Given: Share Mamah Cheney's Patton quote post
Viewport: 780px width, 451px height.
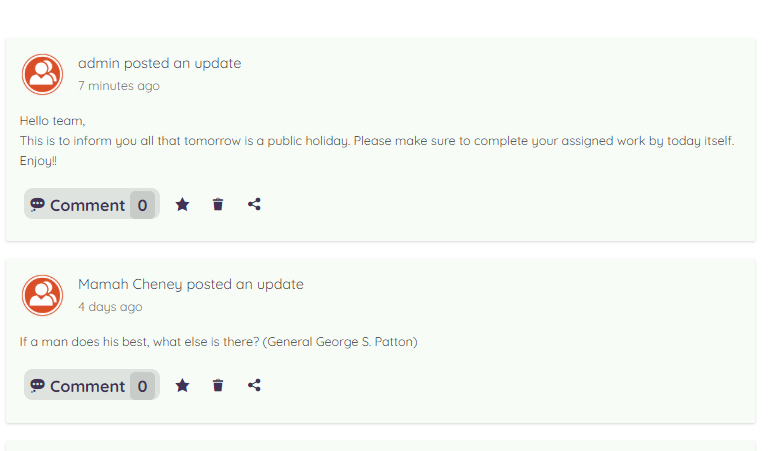Looking at the screenshot, I should point(254,385).
